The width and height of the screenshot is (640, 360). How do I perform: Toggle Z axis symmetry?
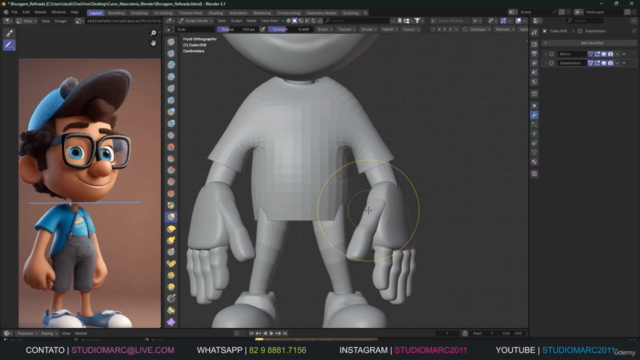click(x=450, y=29)
